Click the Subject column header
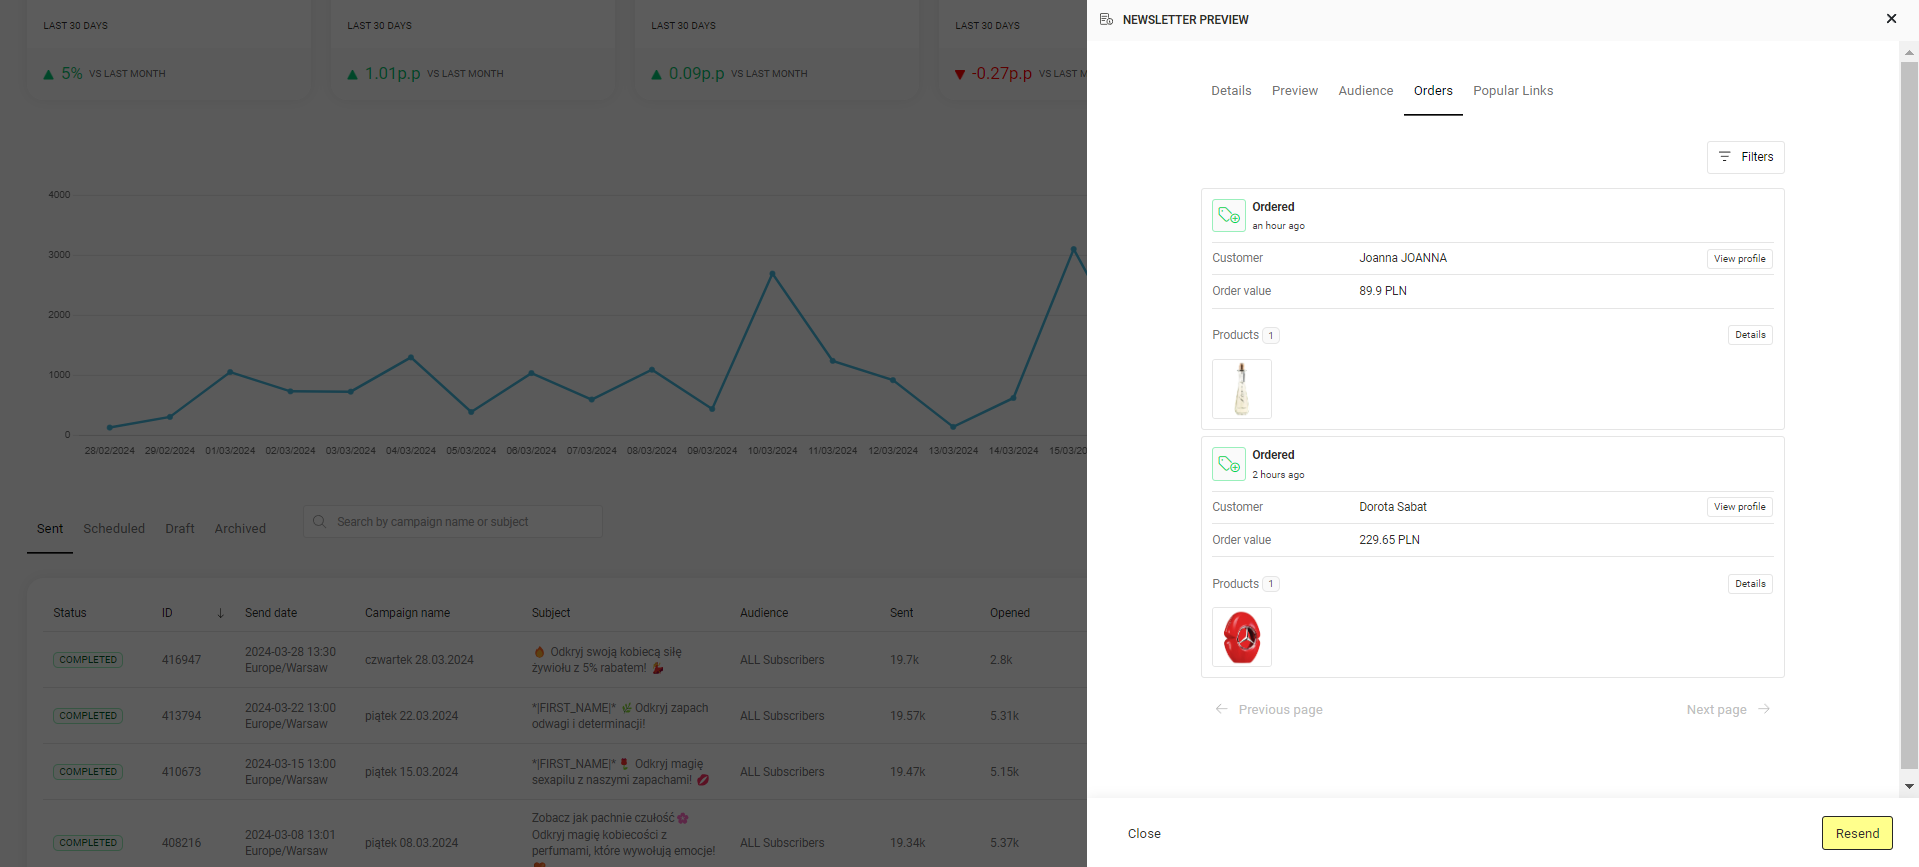This screenshot has height=867, width=1919. coord(551,613)
